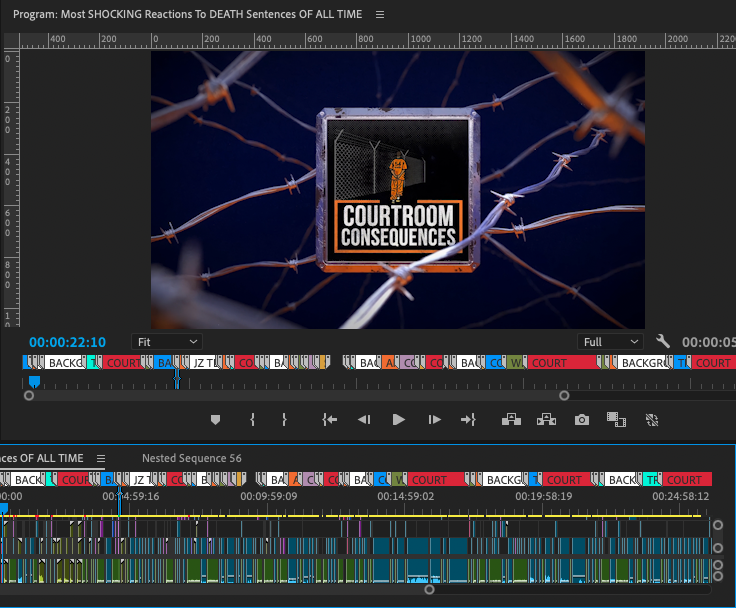Viewport: 736px width, 608px height.
Task: Go to In point
Action: pyautogui.click(x=330, y=419)
